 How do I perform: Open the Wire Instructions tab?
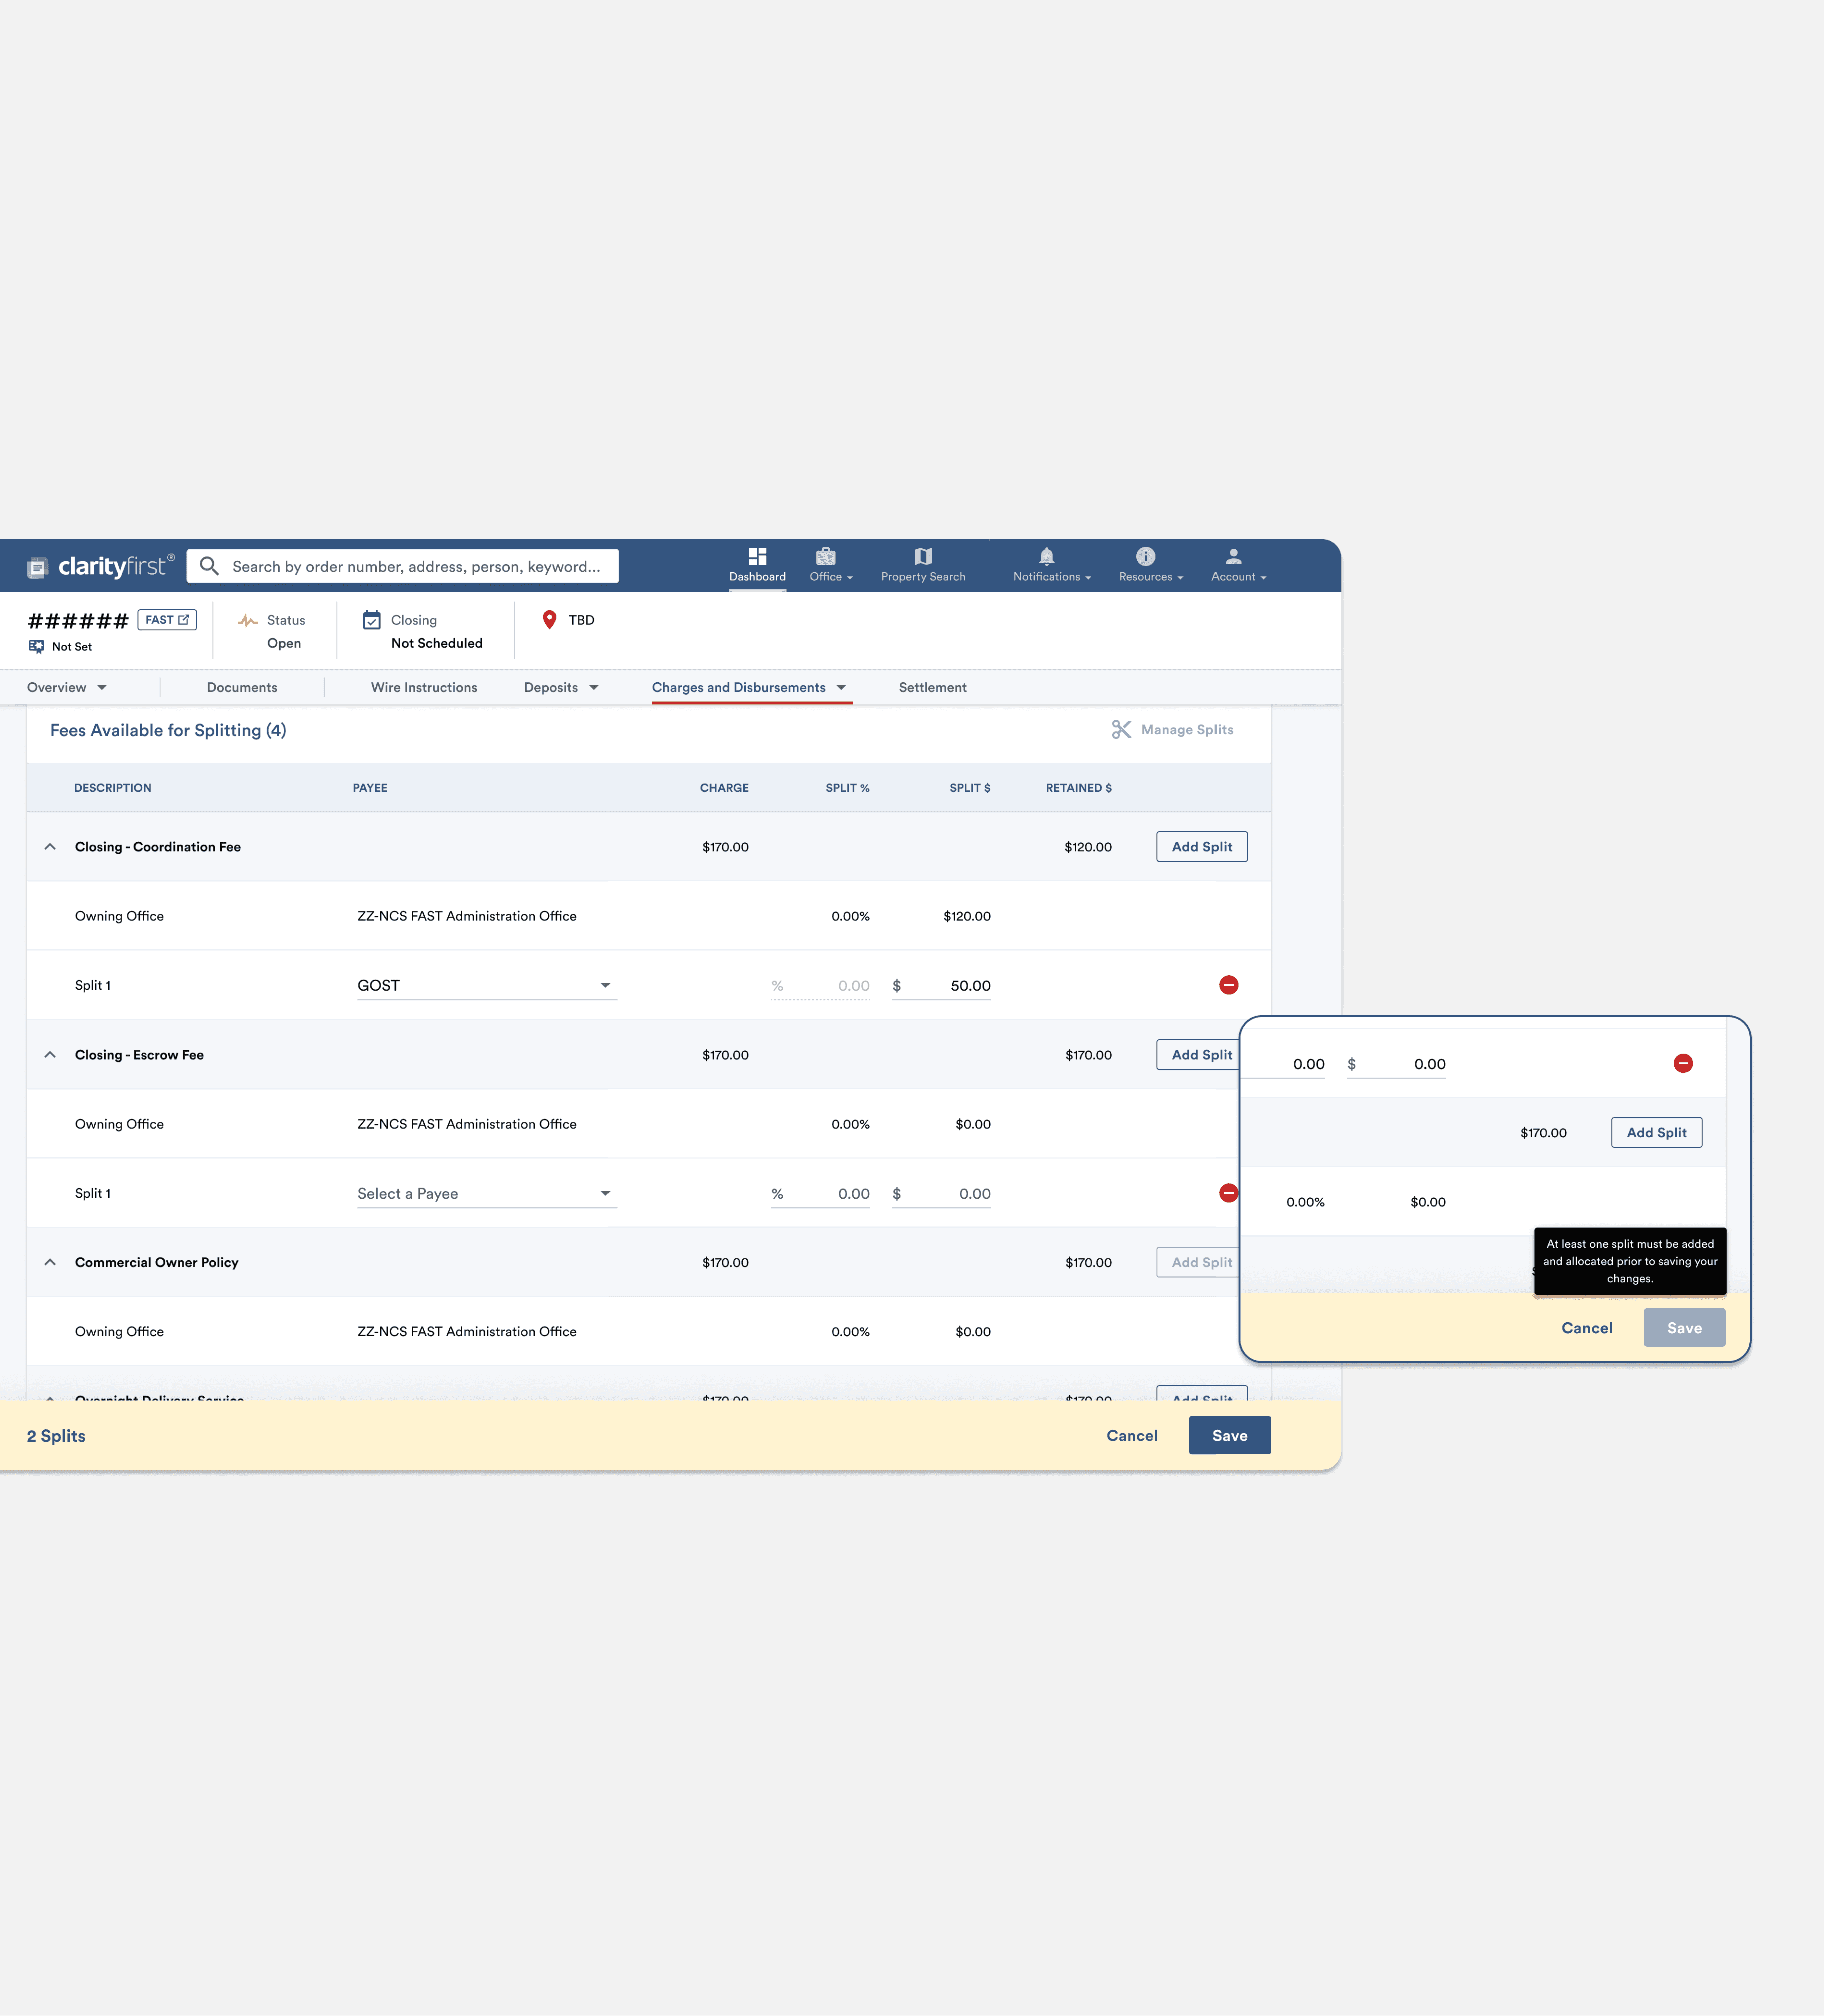tap(424, 687)
